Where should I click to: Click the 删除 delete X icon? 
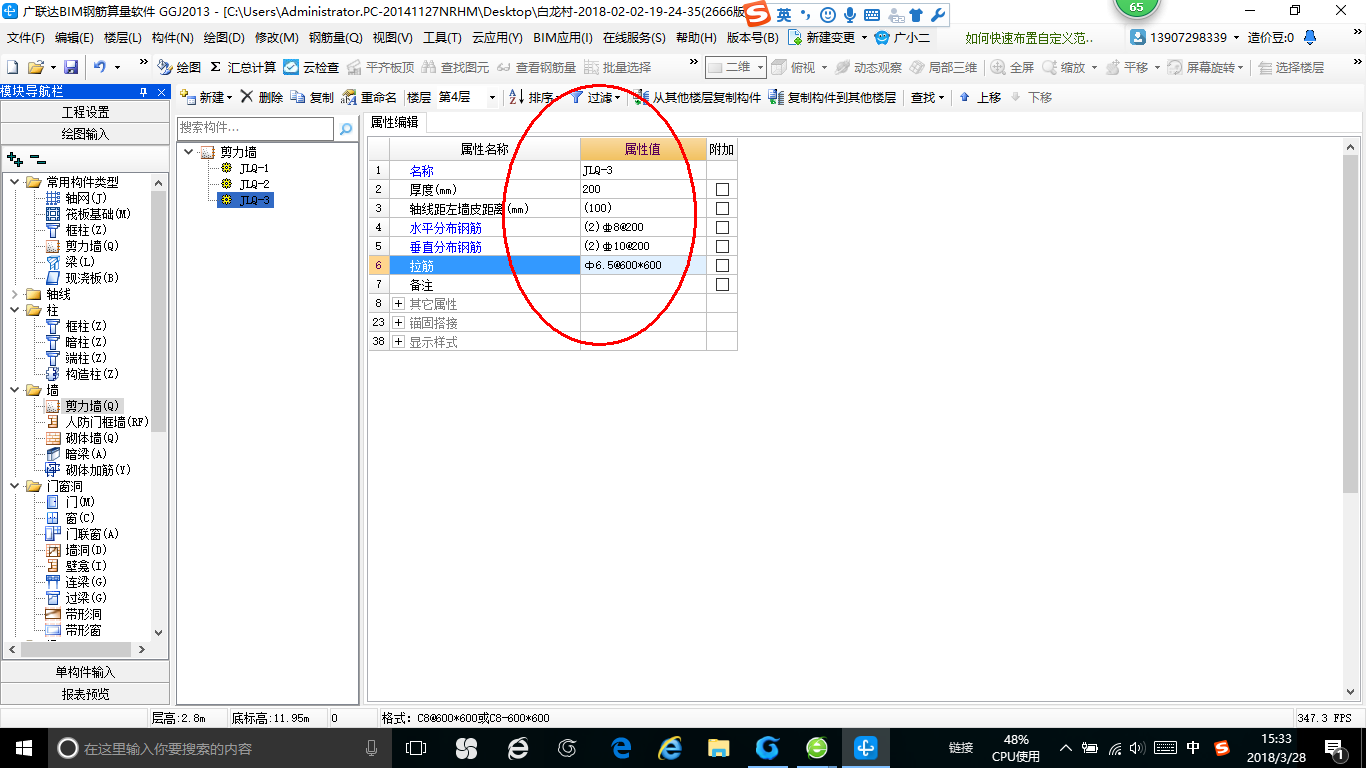(247, 97)
